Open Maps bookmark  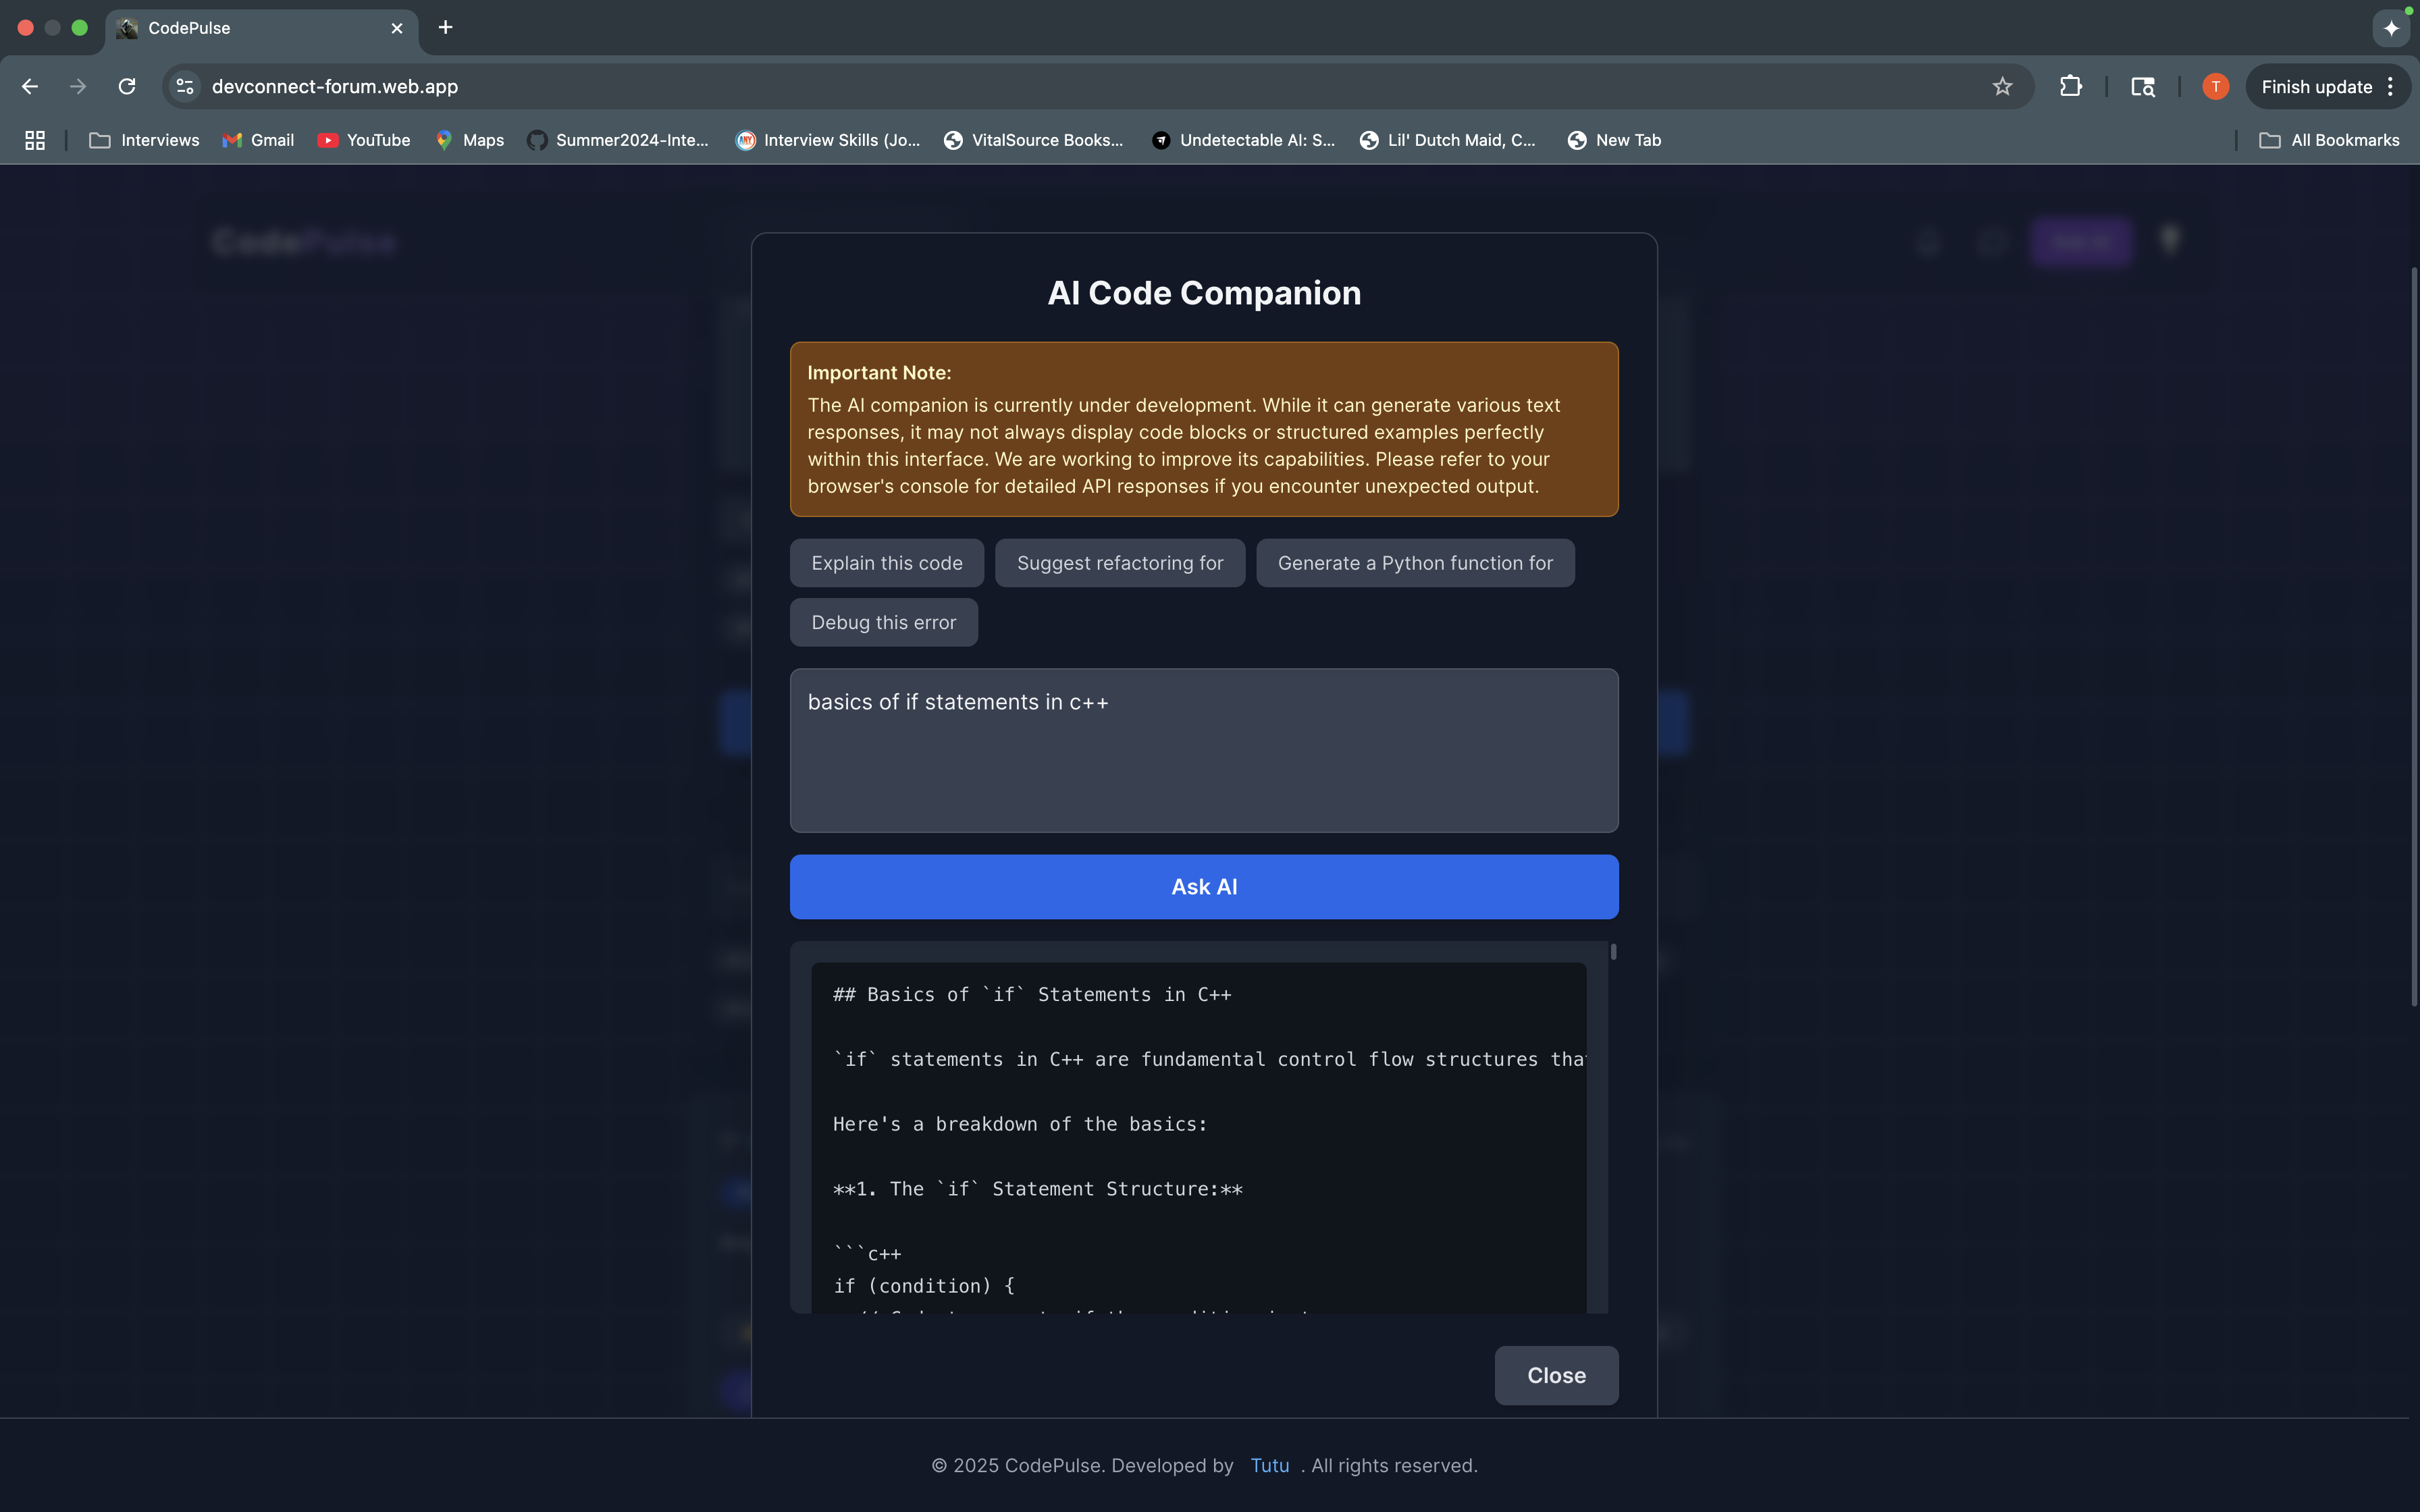[470, 140]
